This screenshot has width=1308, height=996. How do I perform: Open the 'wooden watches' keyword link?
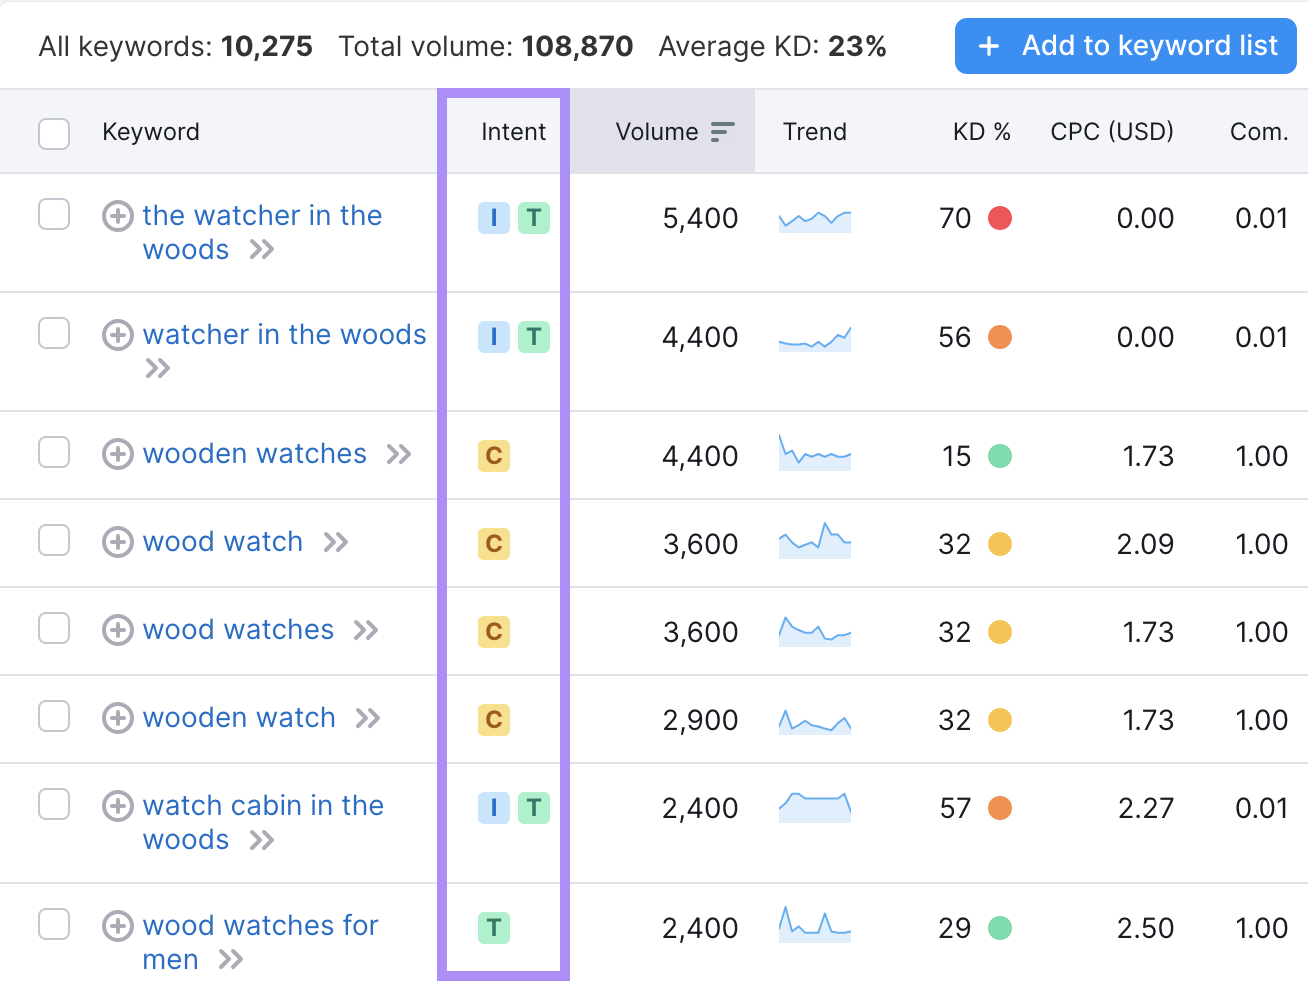tap(254, 453)
